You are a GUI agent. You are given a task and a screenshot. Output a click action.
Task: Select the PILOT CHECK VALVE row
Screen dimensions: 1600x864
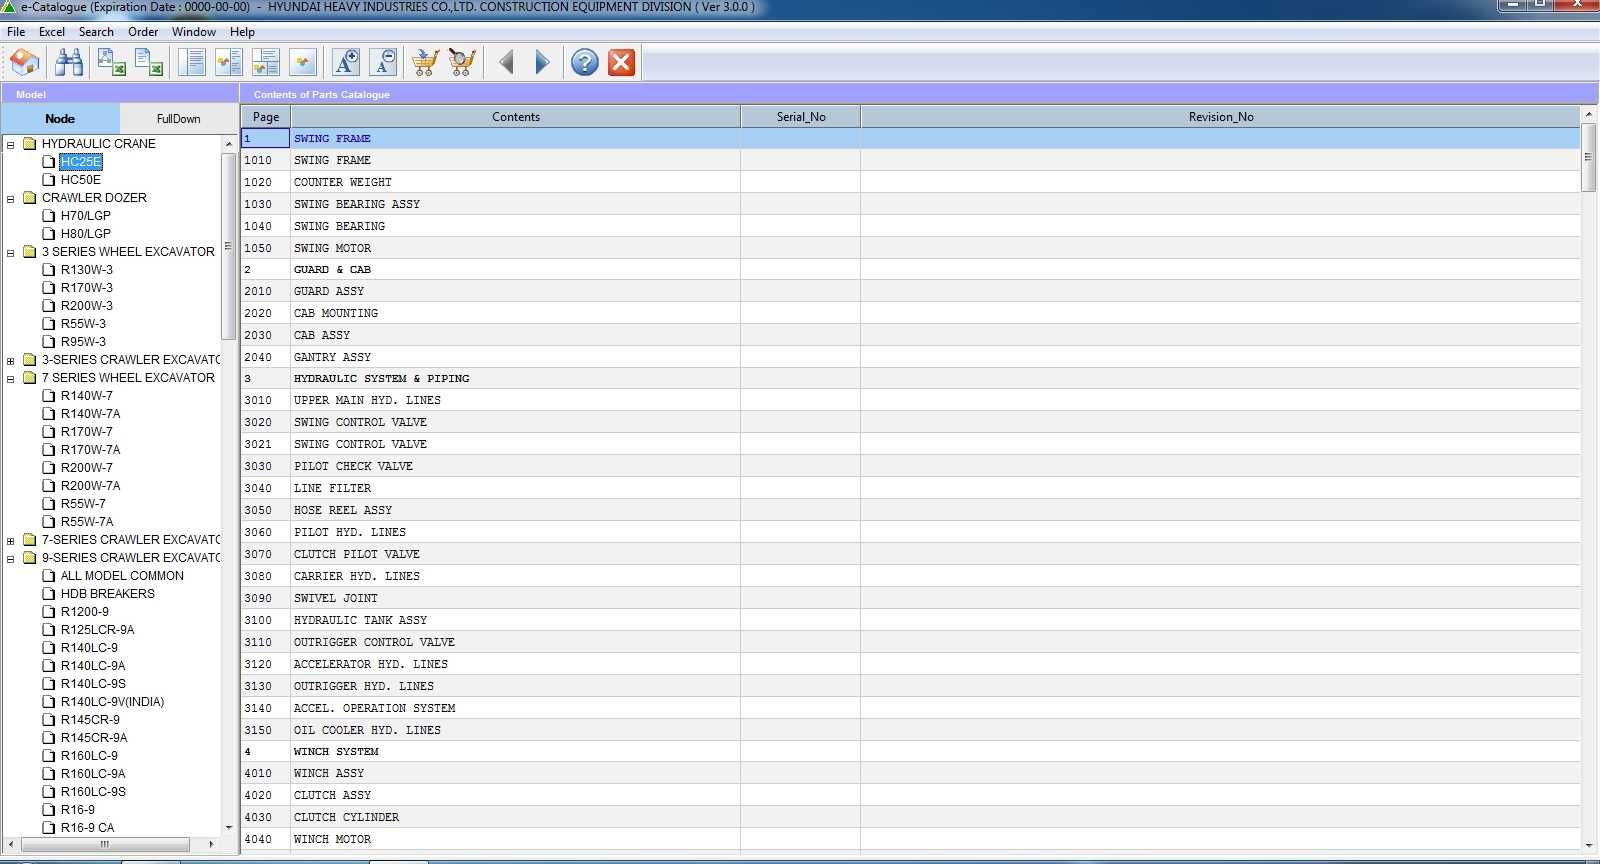click(x=911, y=466)
